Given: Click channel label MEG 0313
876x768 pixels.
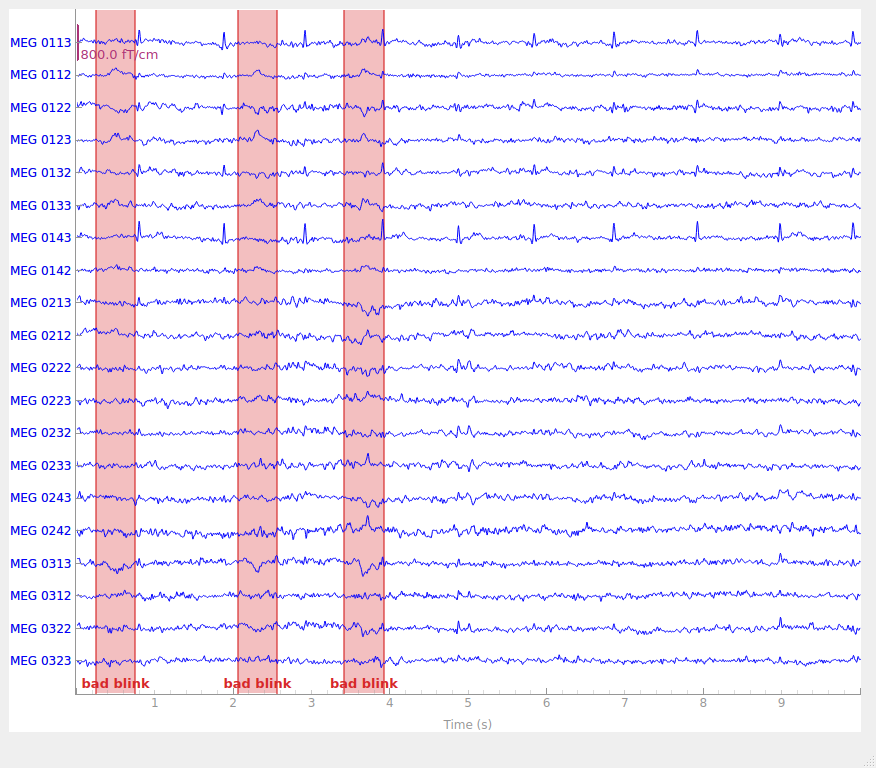Looking at the screenshot, I should (x=41, y=564).
